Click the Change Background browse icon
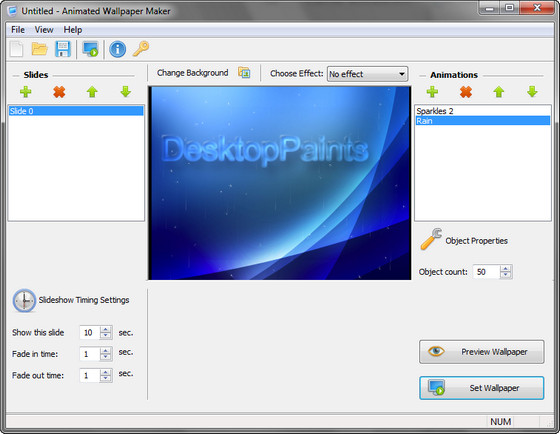The height and width of the screenshot is (434, 560). (x=244, y=73)
